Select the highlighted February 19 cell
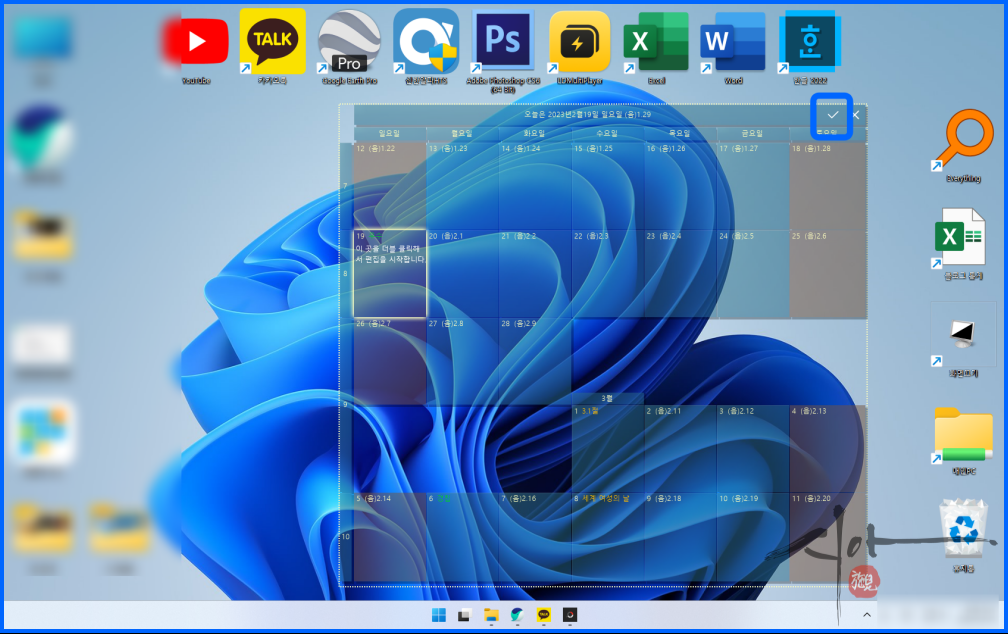Screen dimensions: 1008x634 point(390,273)
